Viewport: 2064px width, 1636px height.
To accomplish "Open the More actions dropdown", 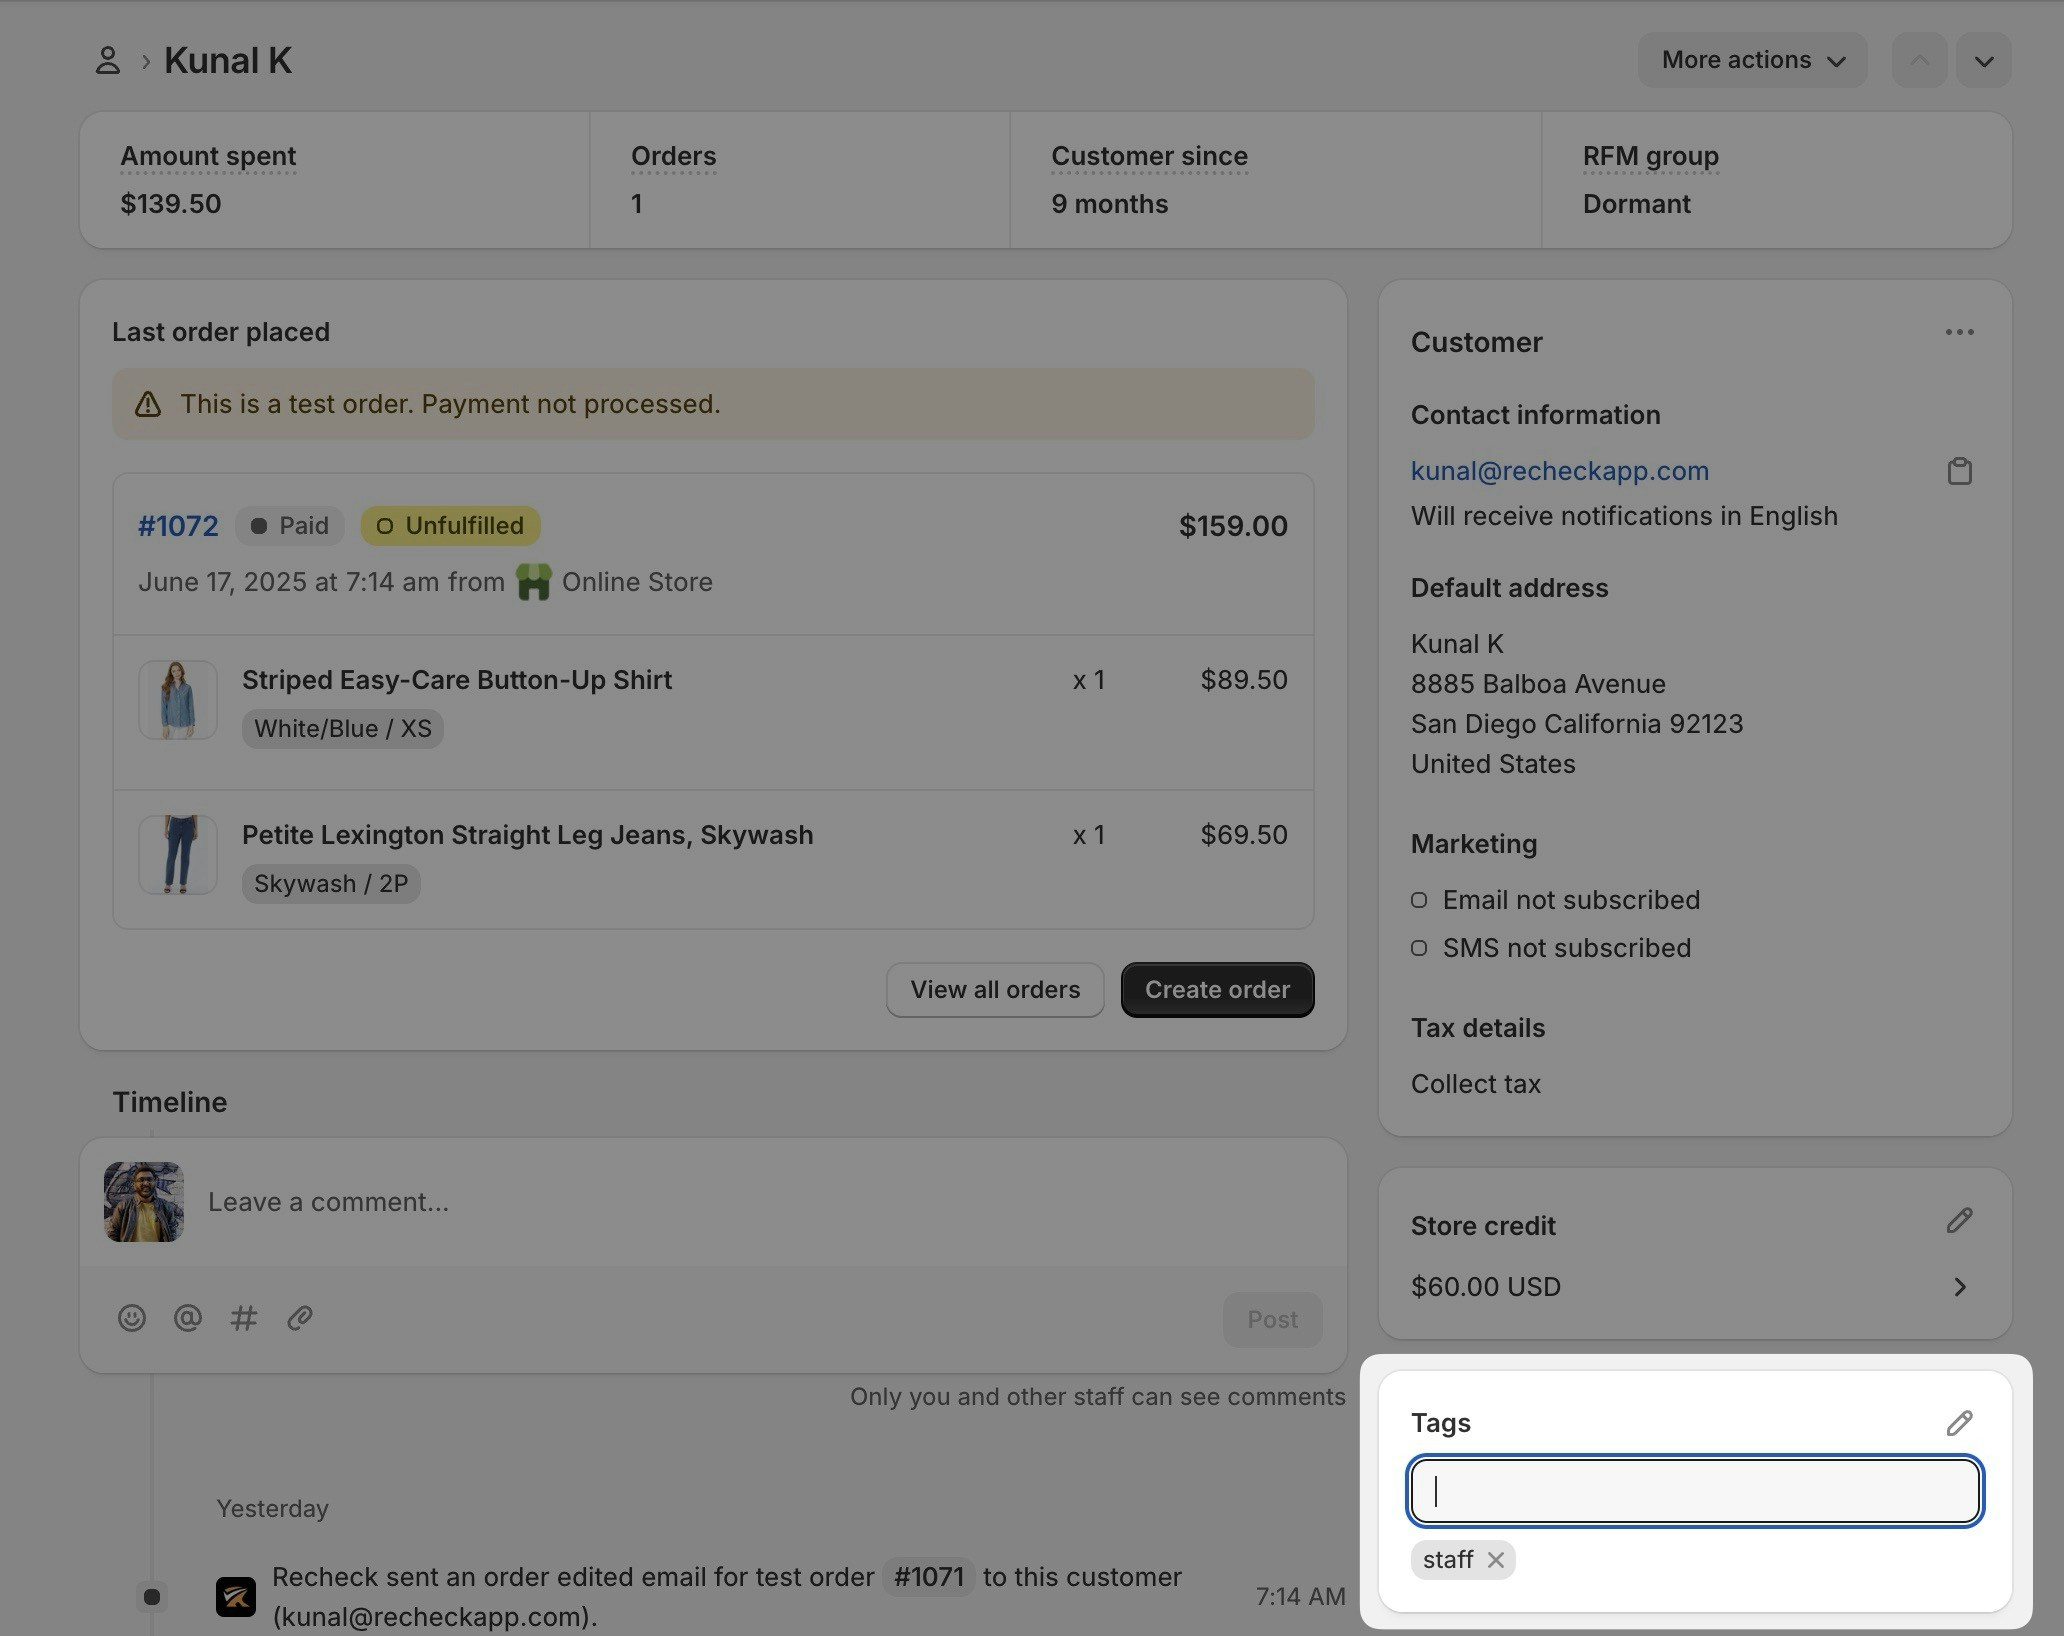I will click(1752, 60).
